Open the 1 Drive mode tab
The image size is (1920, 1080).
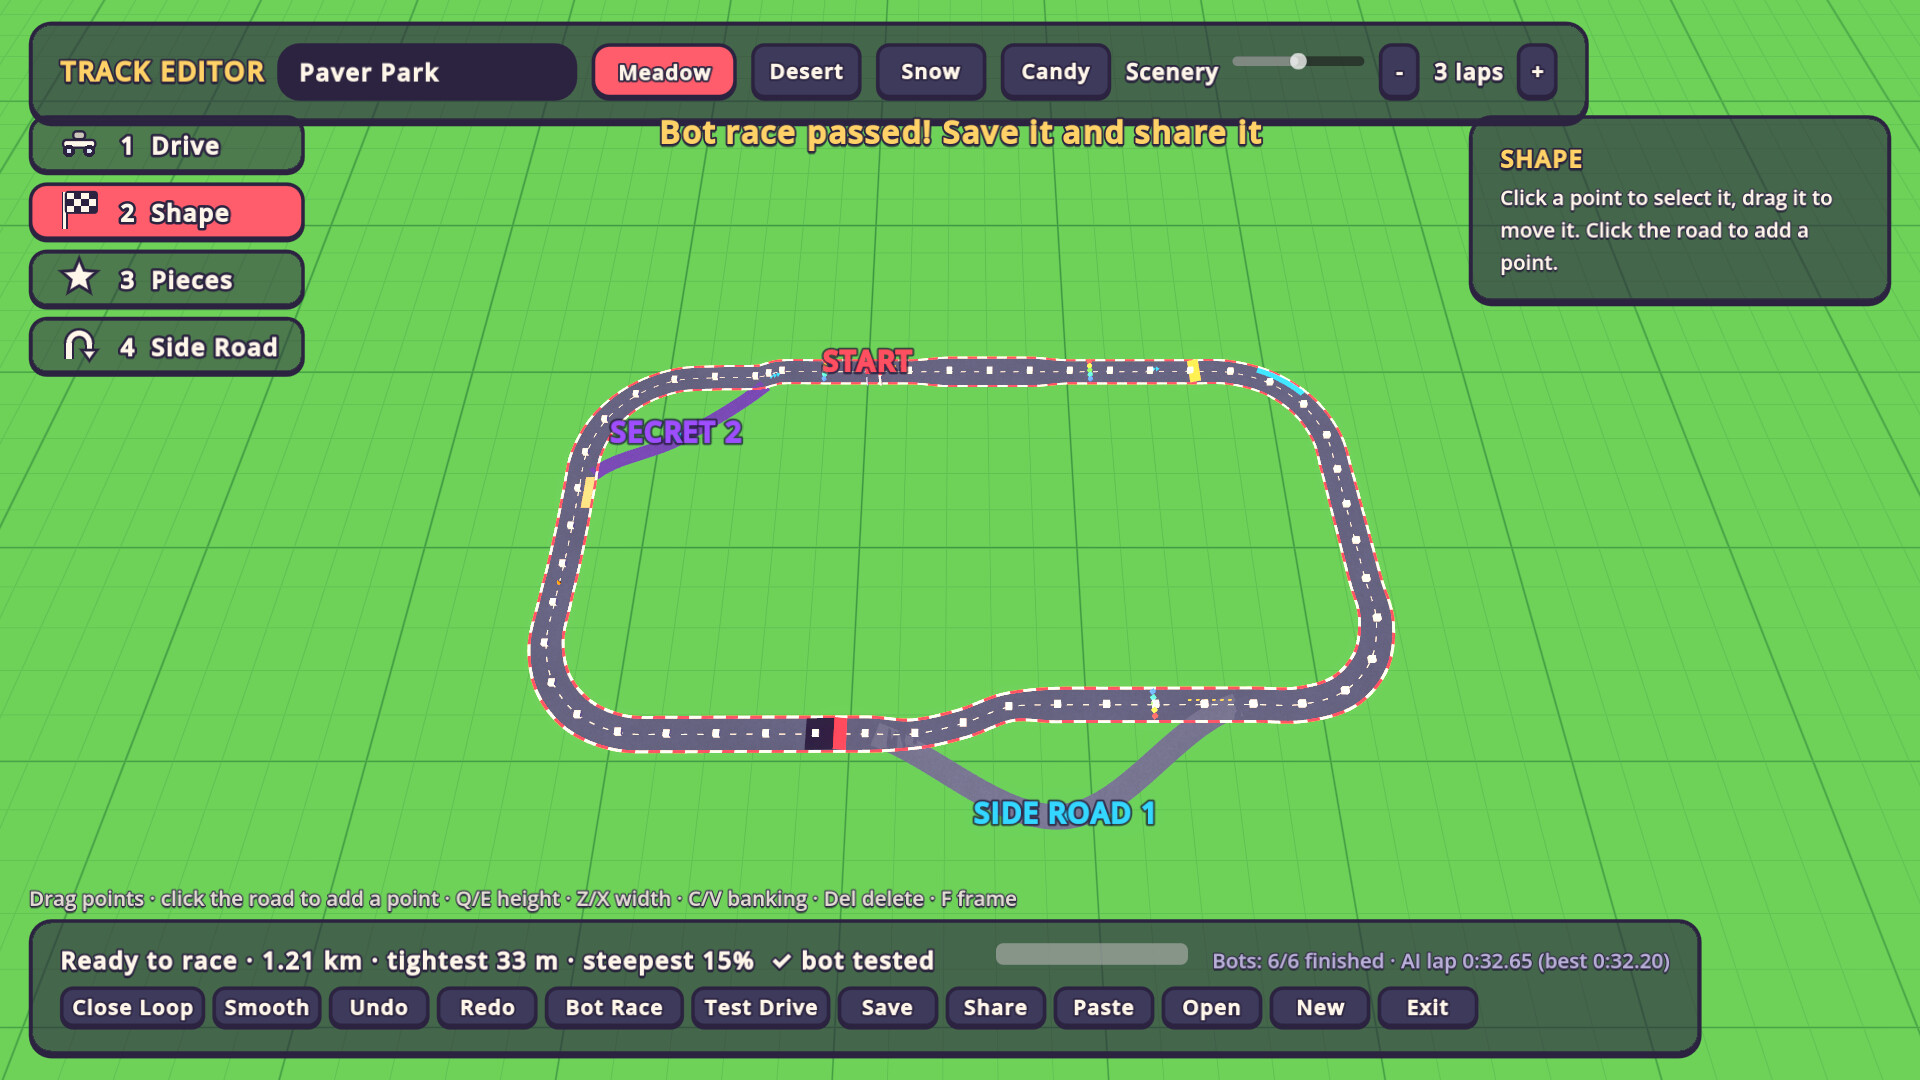click(x=167, y=146)
